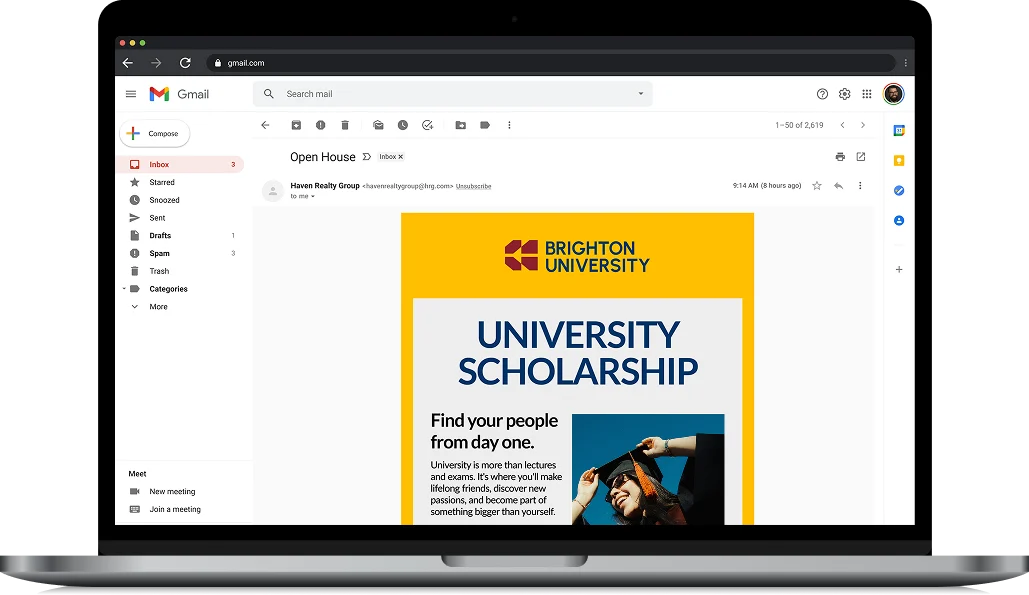Click the Labels icon in toolbar

(485, 125)
